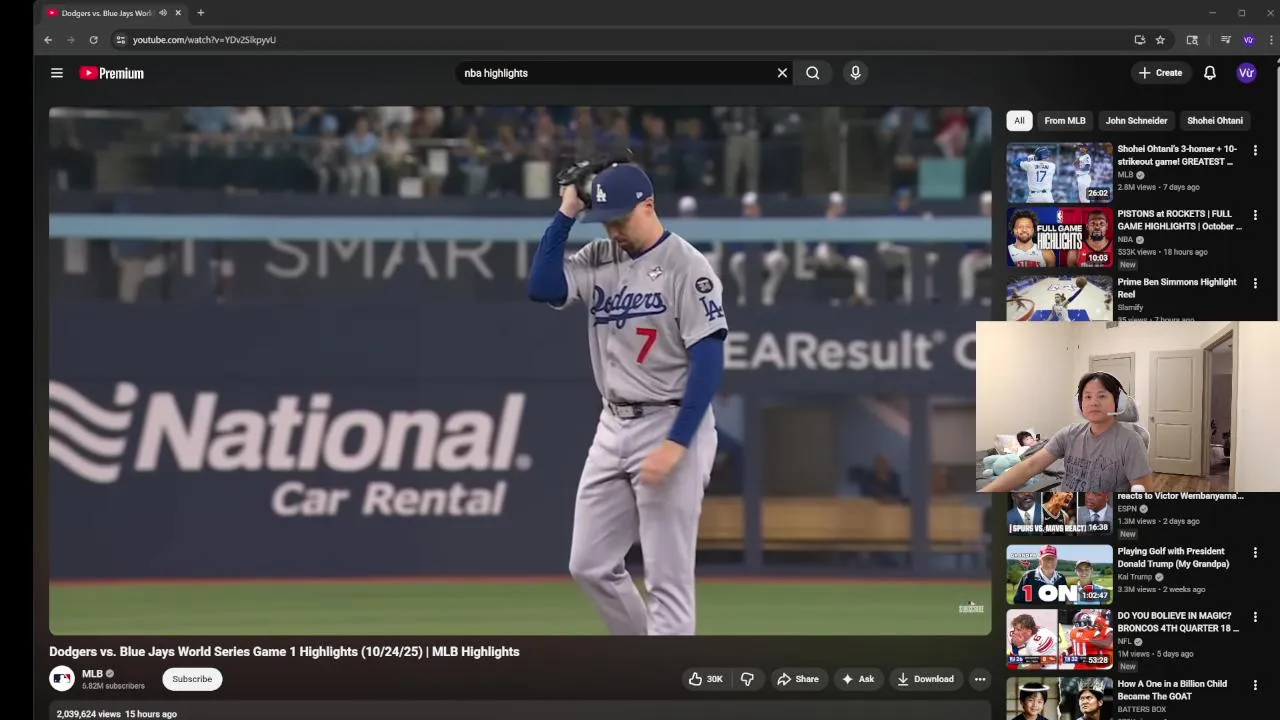Open the Playing Golf 1 ON 1 thumbnail
This screenshot has width=1280, height=720.
tap(1059, 574)
